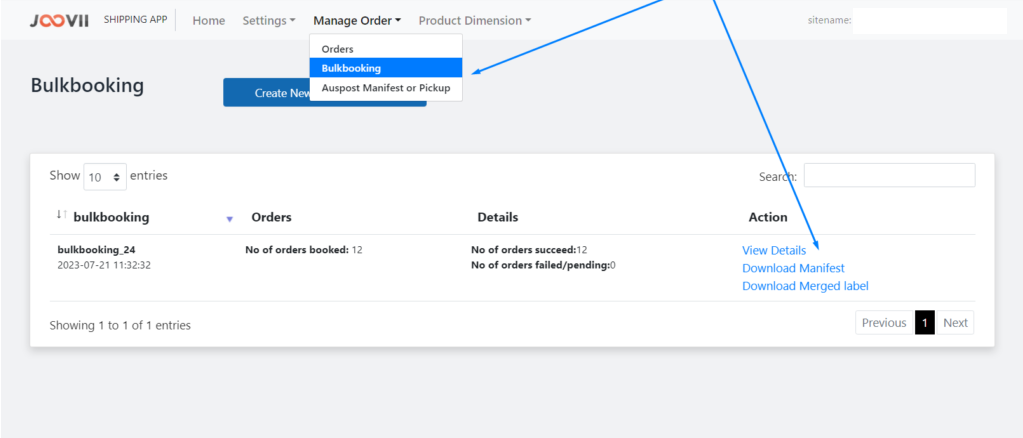Click the sitename field

(x=930, y=21)
